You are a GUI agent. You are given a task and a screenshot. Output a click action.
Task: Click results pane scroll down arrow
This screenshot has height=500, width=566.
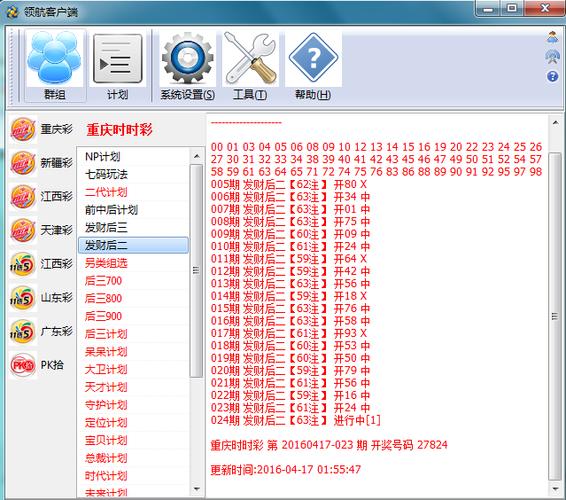coord(556,488)
